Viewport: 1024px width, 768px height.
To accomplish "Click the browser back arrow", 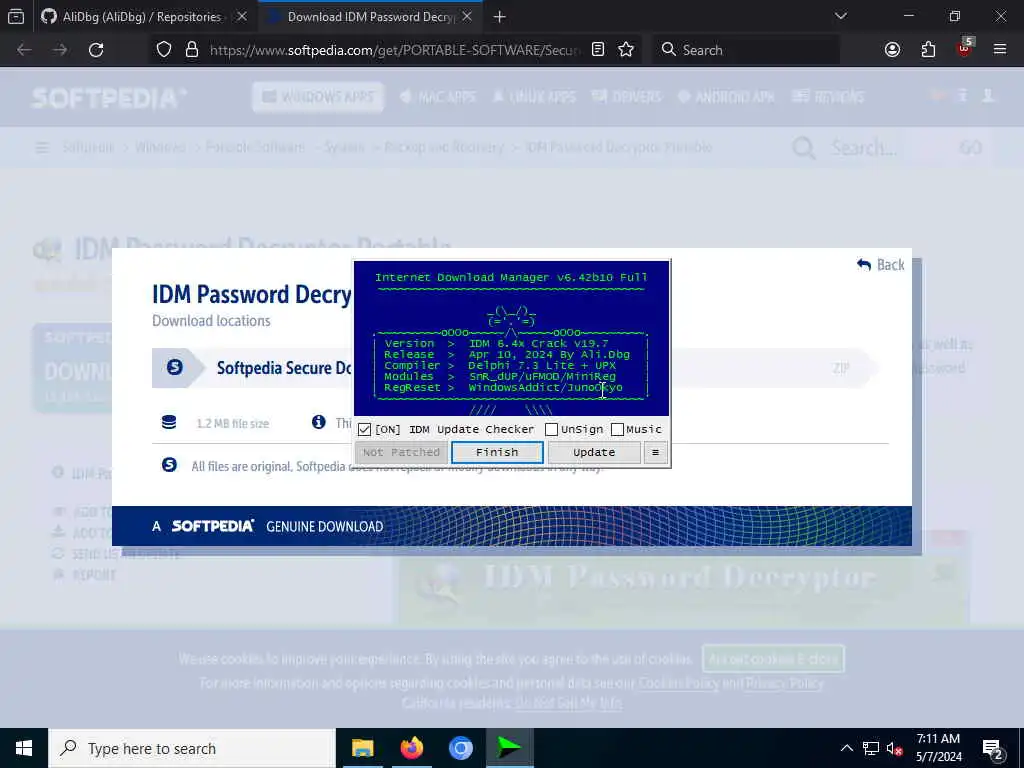I will (x=24, y=50).
